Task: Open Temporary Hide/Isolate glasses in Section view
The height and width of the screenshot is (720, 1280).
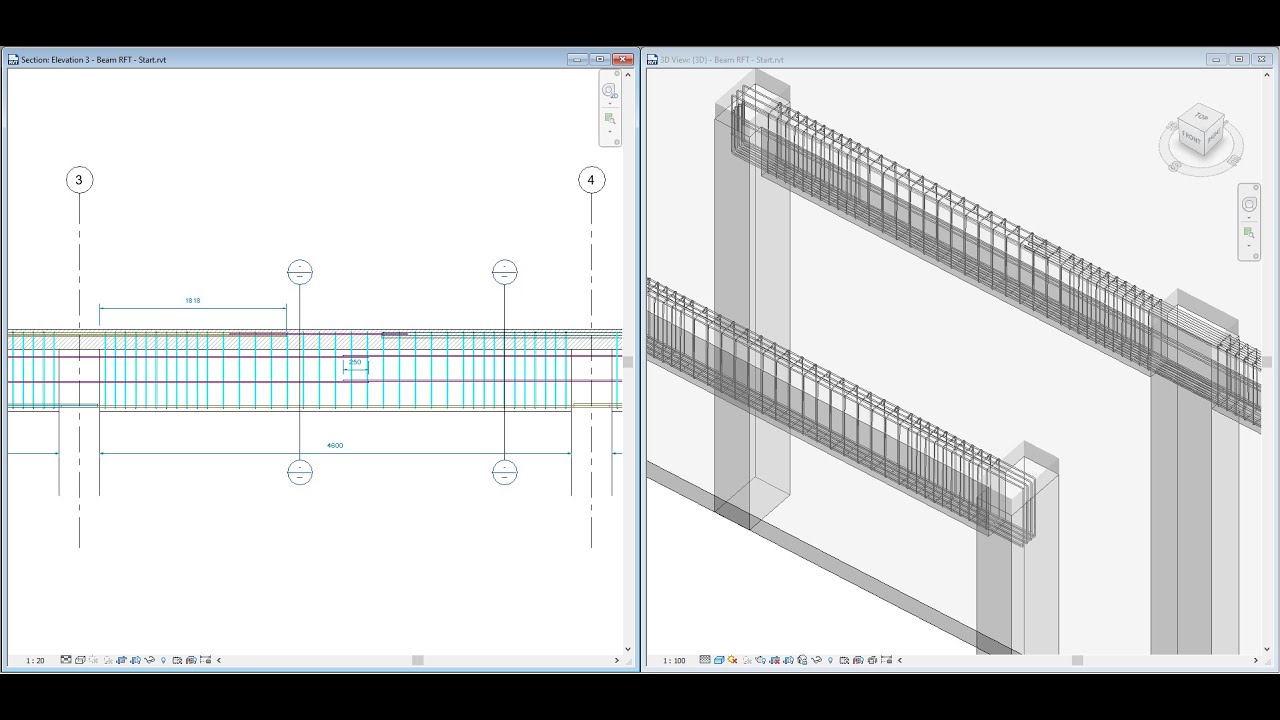Action: [x=149, y=660]
